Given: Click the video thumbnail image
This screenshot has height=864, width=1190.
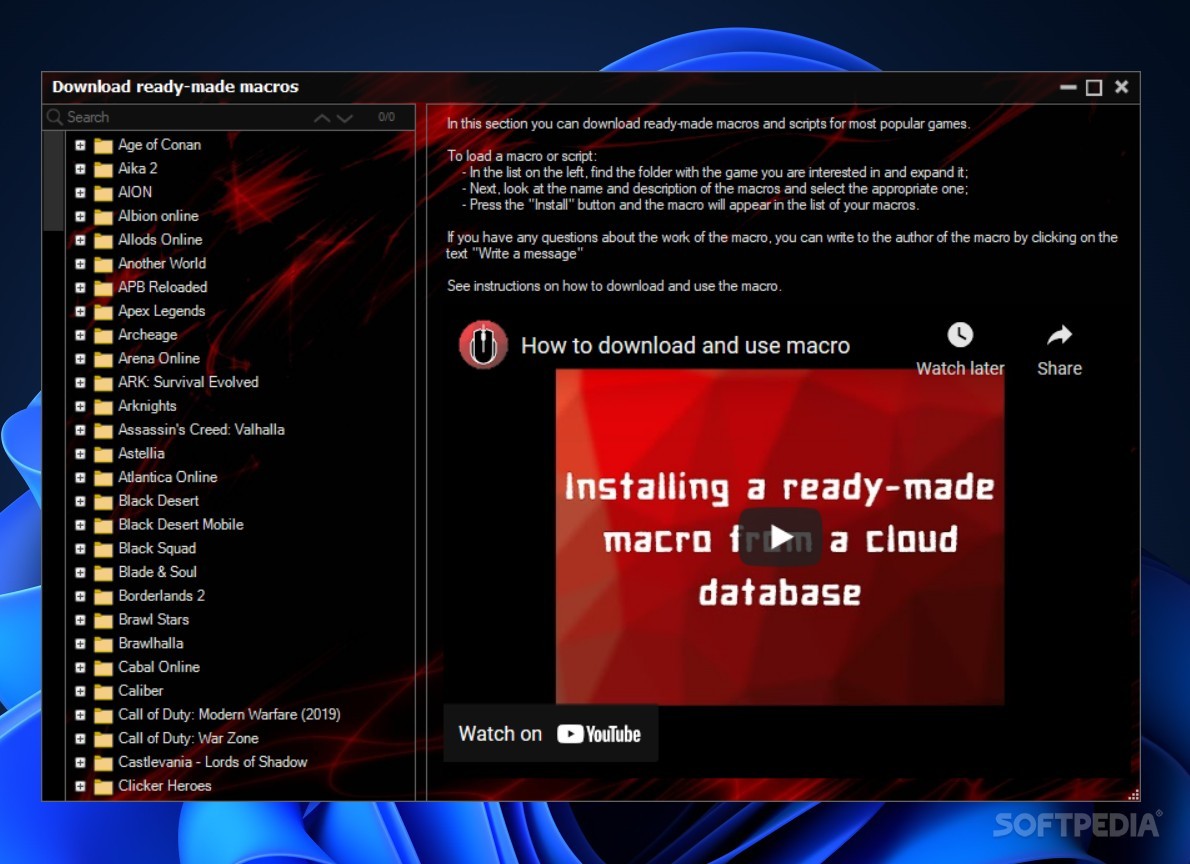Looking at the screenshot, I should [x=779, y=537].
